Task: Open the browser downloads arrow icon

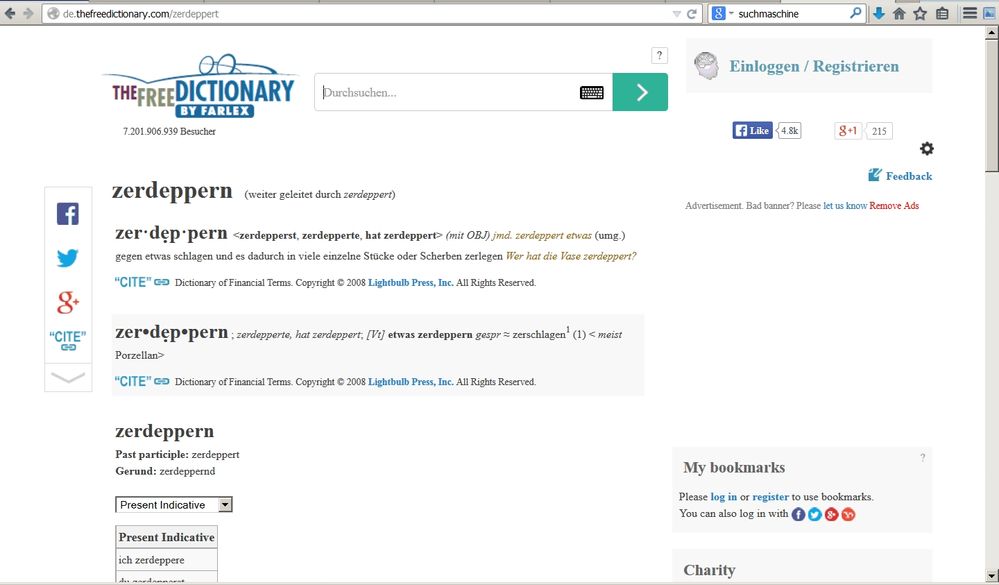Action: tap(878, 14)
